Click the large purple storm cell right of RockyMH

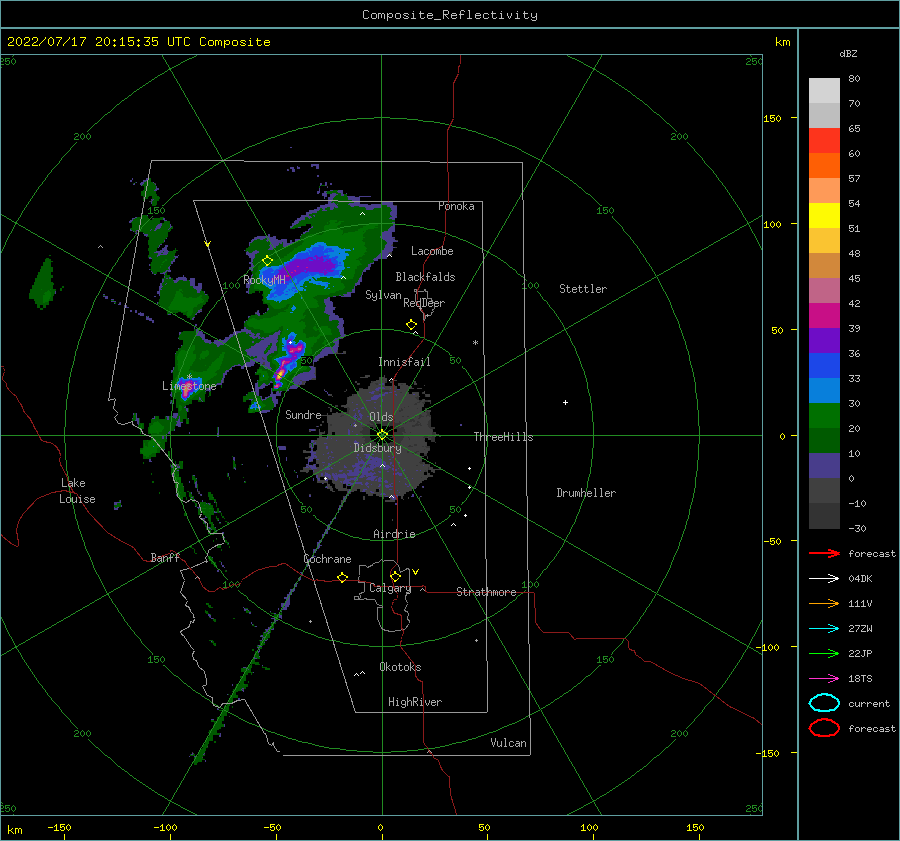pyautogui.click(x=313, y=266)
